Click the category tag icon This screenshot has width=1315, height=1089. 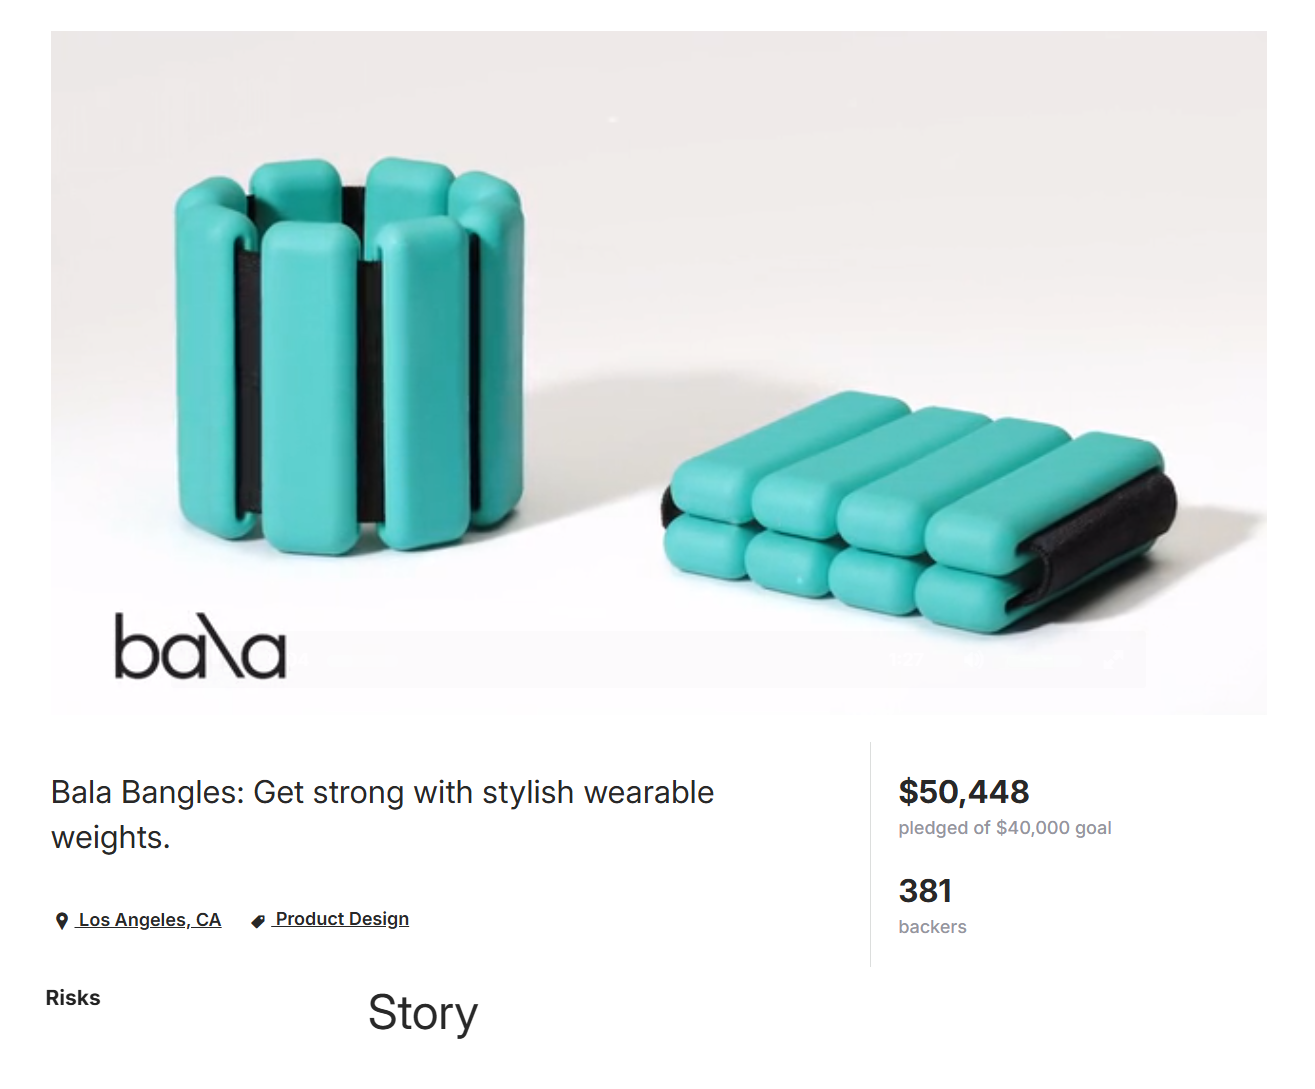point(258,921)
